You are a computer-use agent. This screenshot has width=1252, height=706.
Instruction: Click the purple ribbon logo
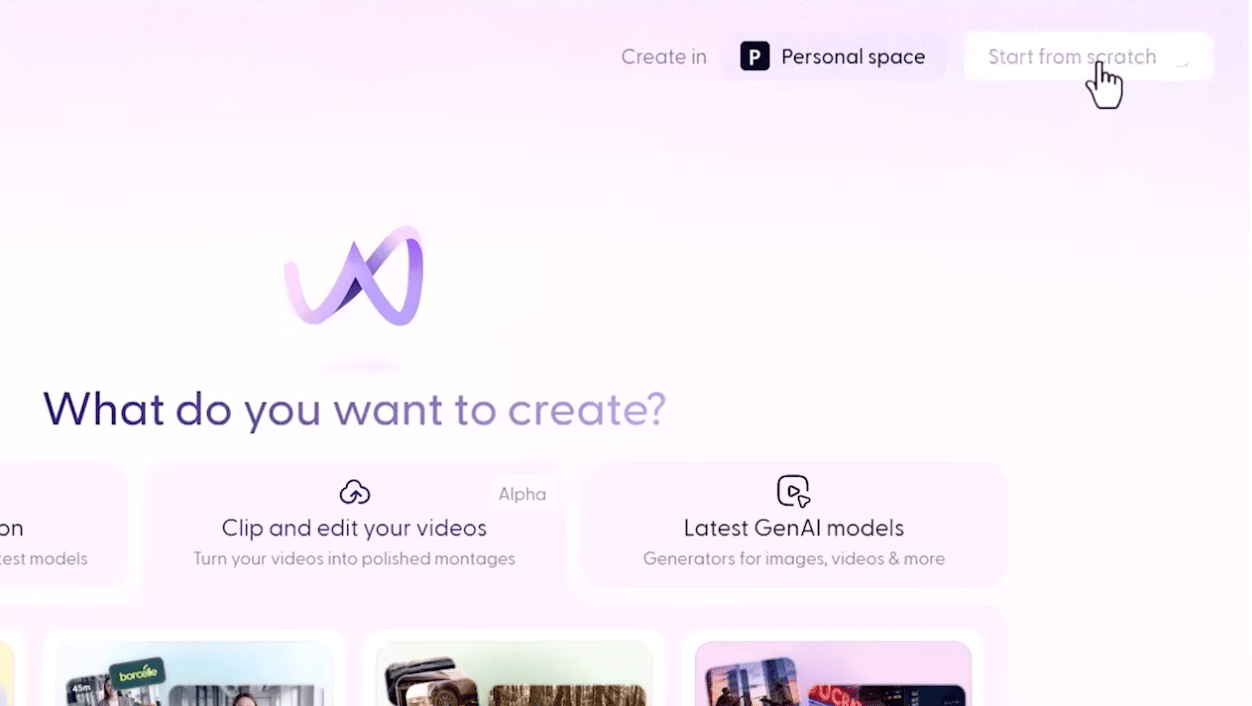point(354,276)
